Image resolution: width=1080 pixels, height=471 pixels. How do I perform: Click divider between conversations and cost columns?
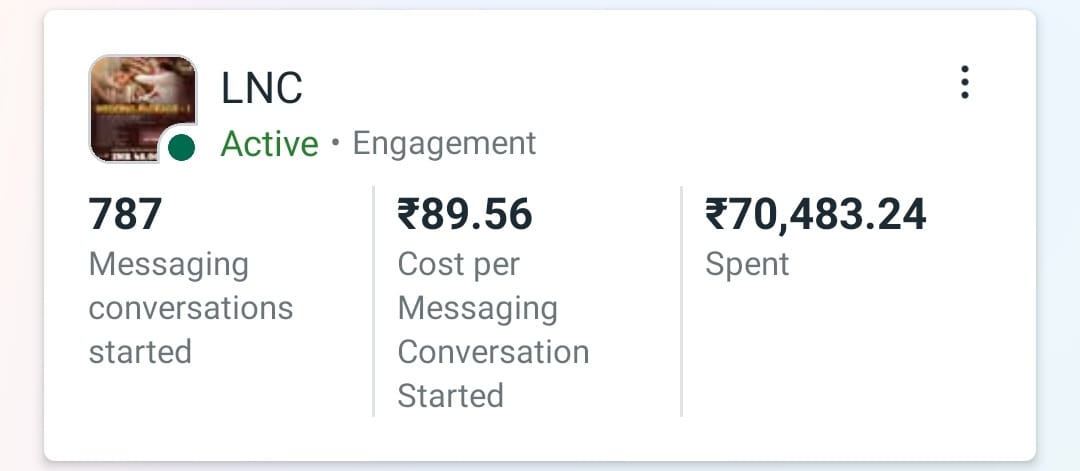[x=373, y=300]
